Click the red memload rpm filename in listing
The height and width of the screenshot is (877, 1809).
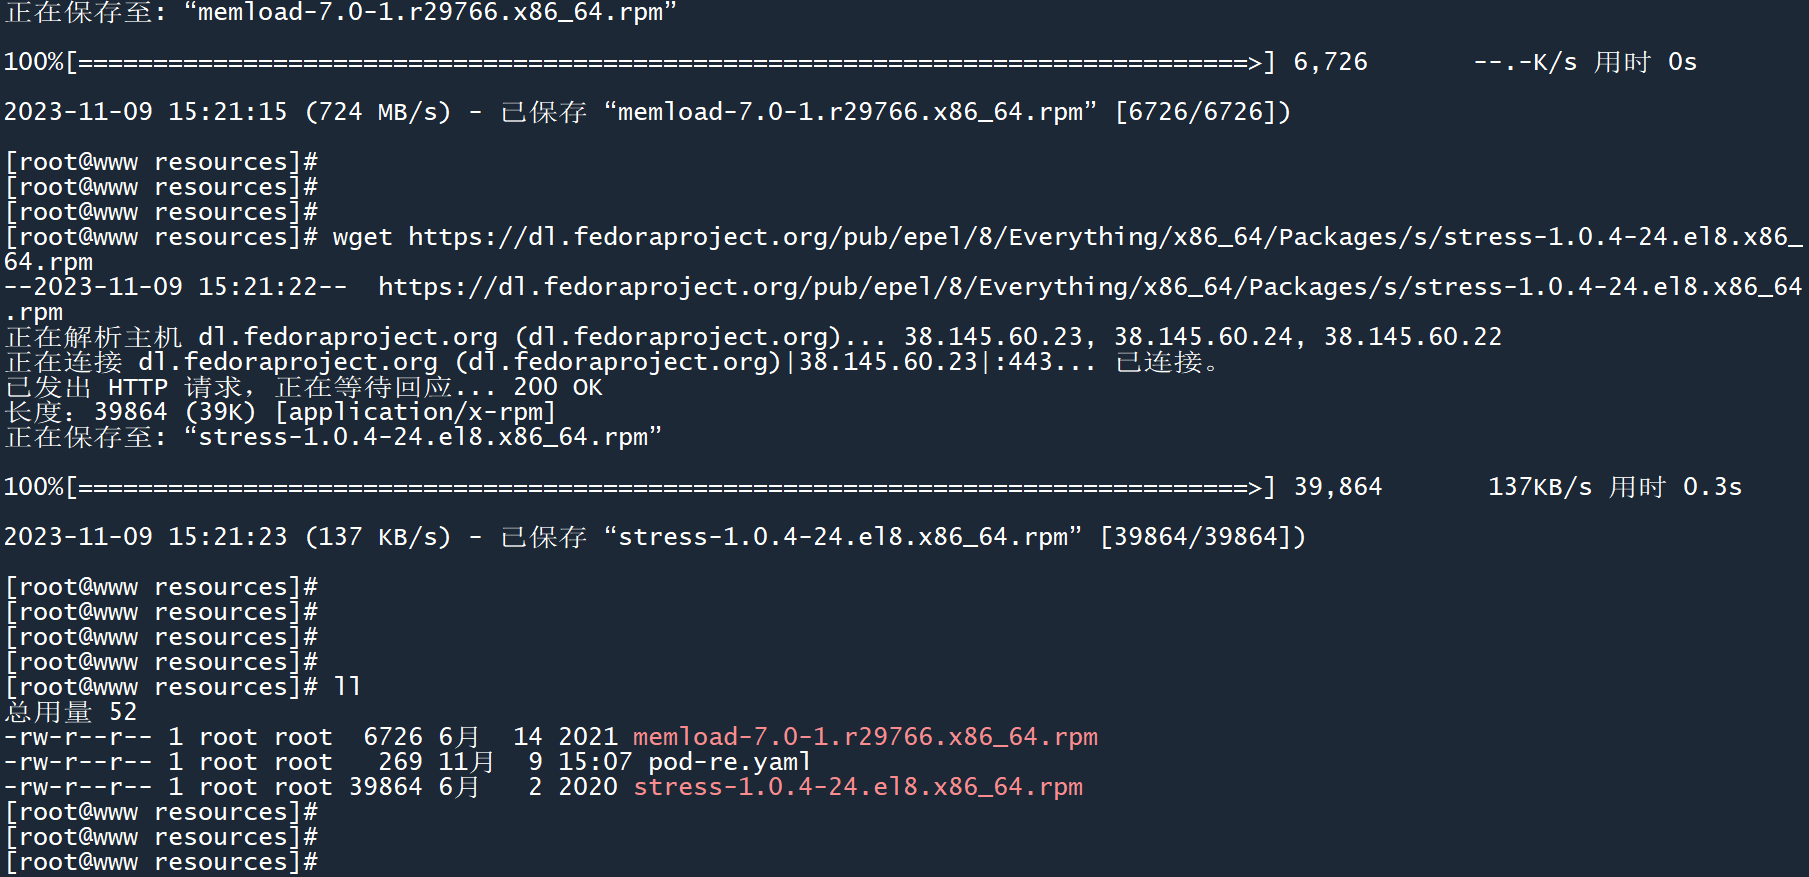[865, 737]
